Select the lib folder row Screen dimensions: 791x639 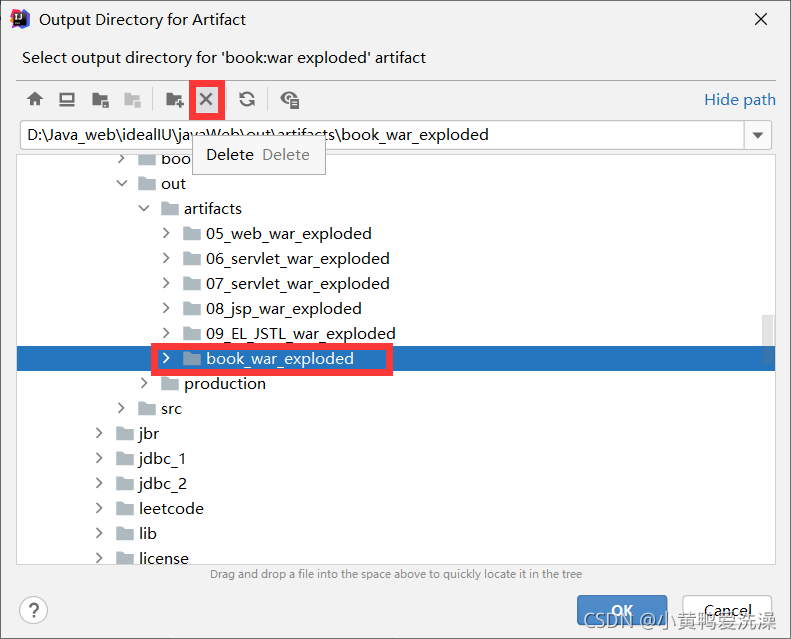coord(396,533)
